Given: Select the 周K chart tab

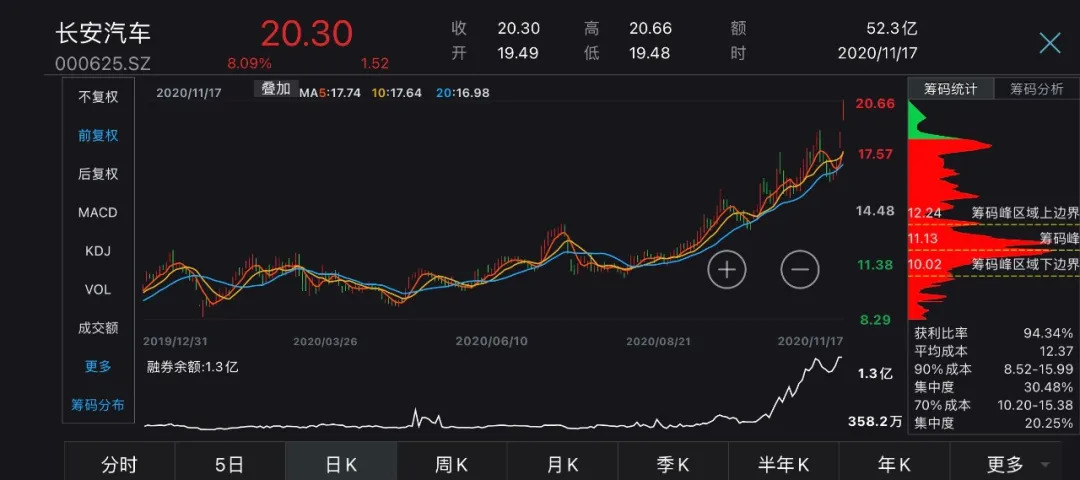Looking at the screenshot, I should pyautogui.click(x=452, y=465).
